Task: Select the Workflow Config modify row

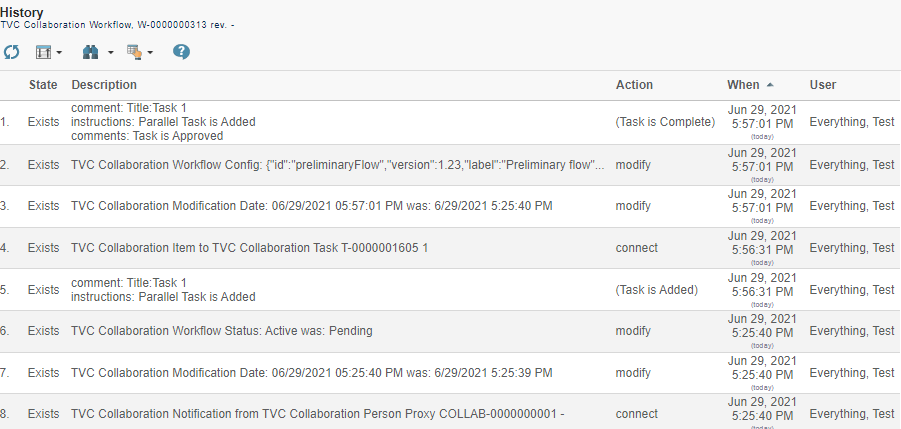Action: pos(337,165)
